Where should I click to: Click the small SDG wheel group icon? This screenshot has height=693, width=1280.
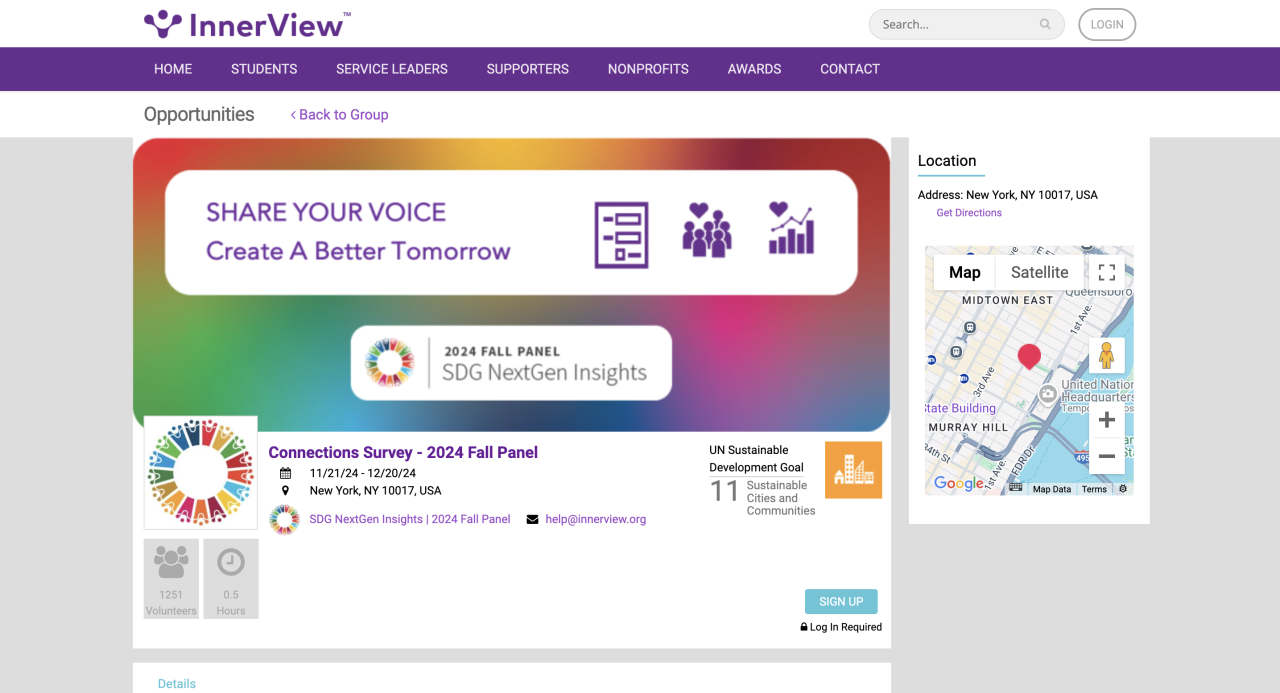[x=284, y=520]
